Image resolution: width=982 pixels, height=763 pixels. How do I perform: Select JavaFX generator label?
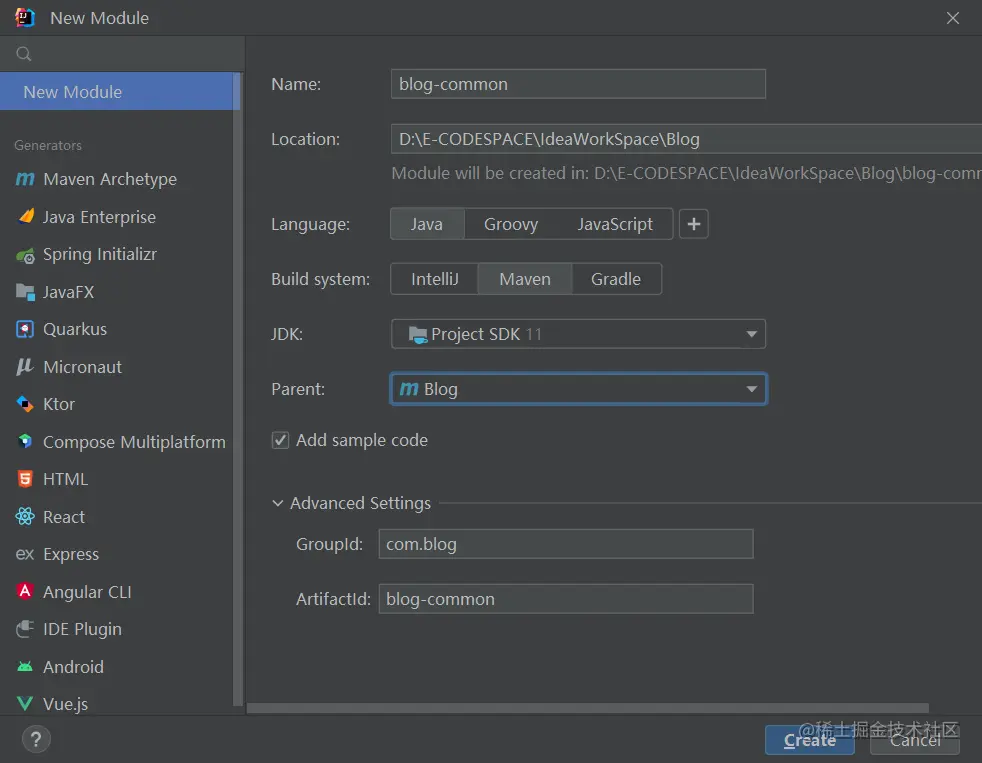[68, 292]
